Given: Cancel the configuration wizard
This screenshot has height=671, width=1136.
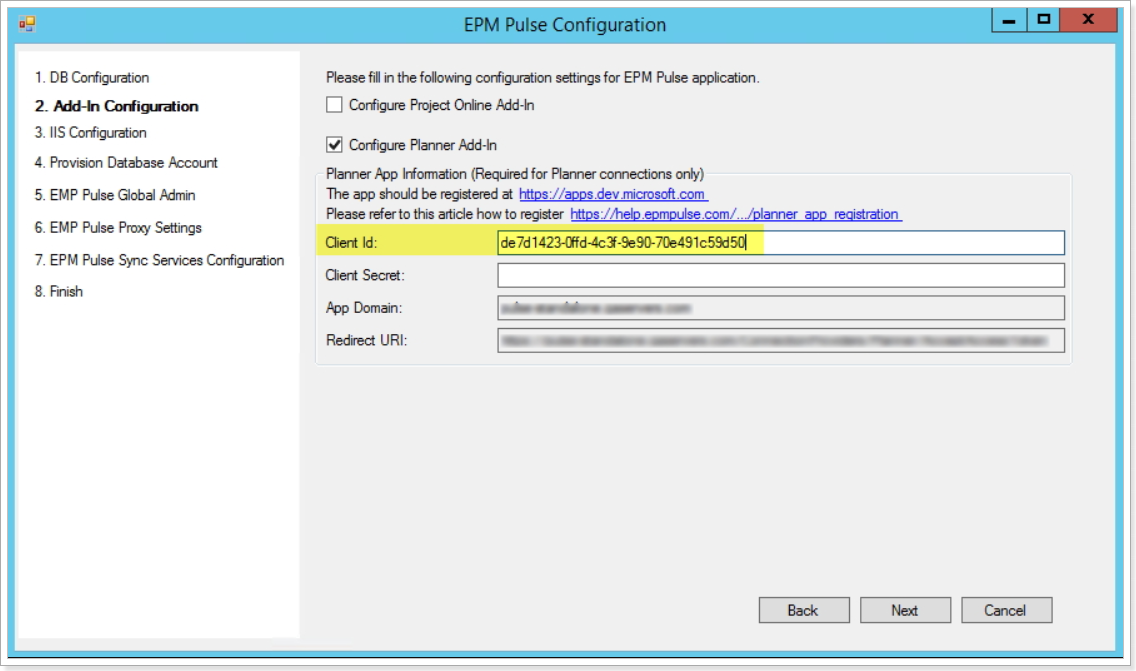Looking at the screenshot, I should 1006,610.
